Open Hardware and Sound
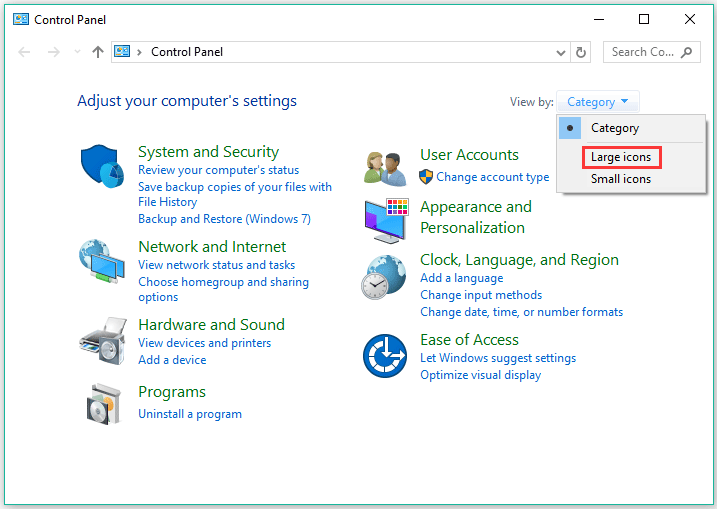 (212, 324)
